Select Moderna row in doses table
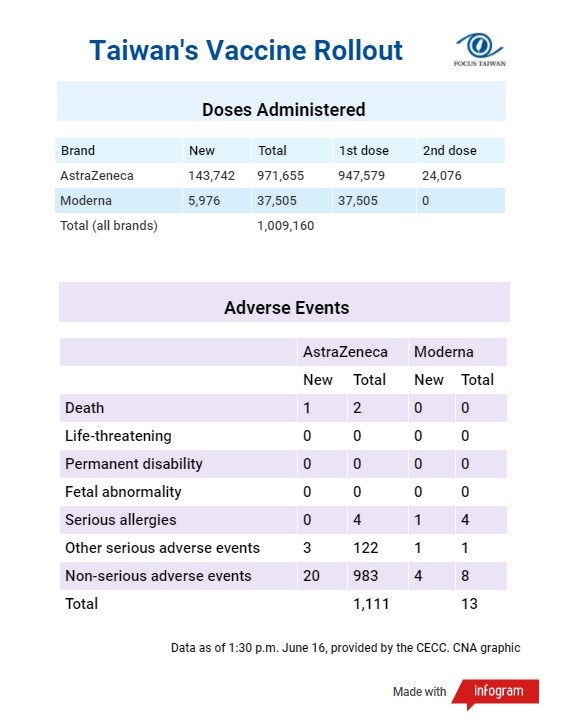 click(280, 200)
